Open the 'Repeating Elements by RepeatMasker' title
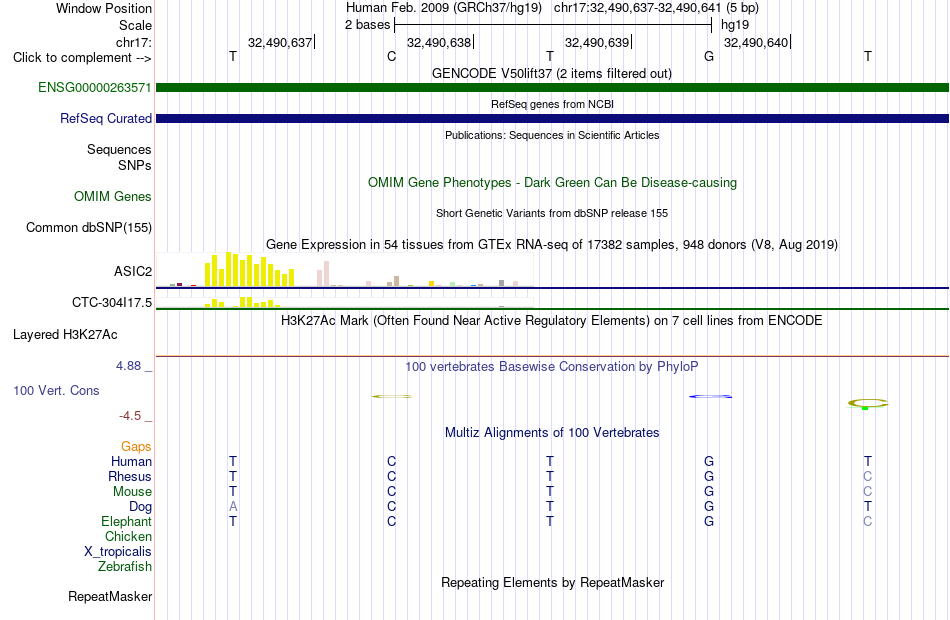 552,582
